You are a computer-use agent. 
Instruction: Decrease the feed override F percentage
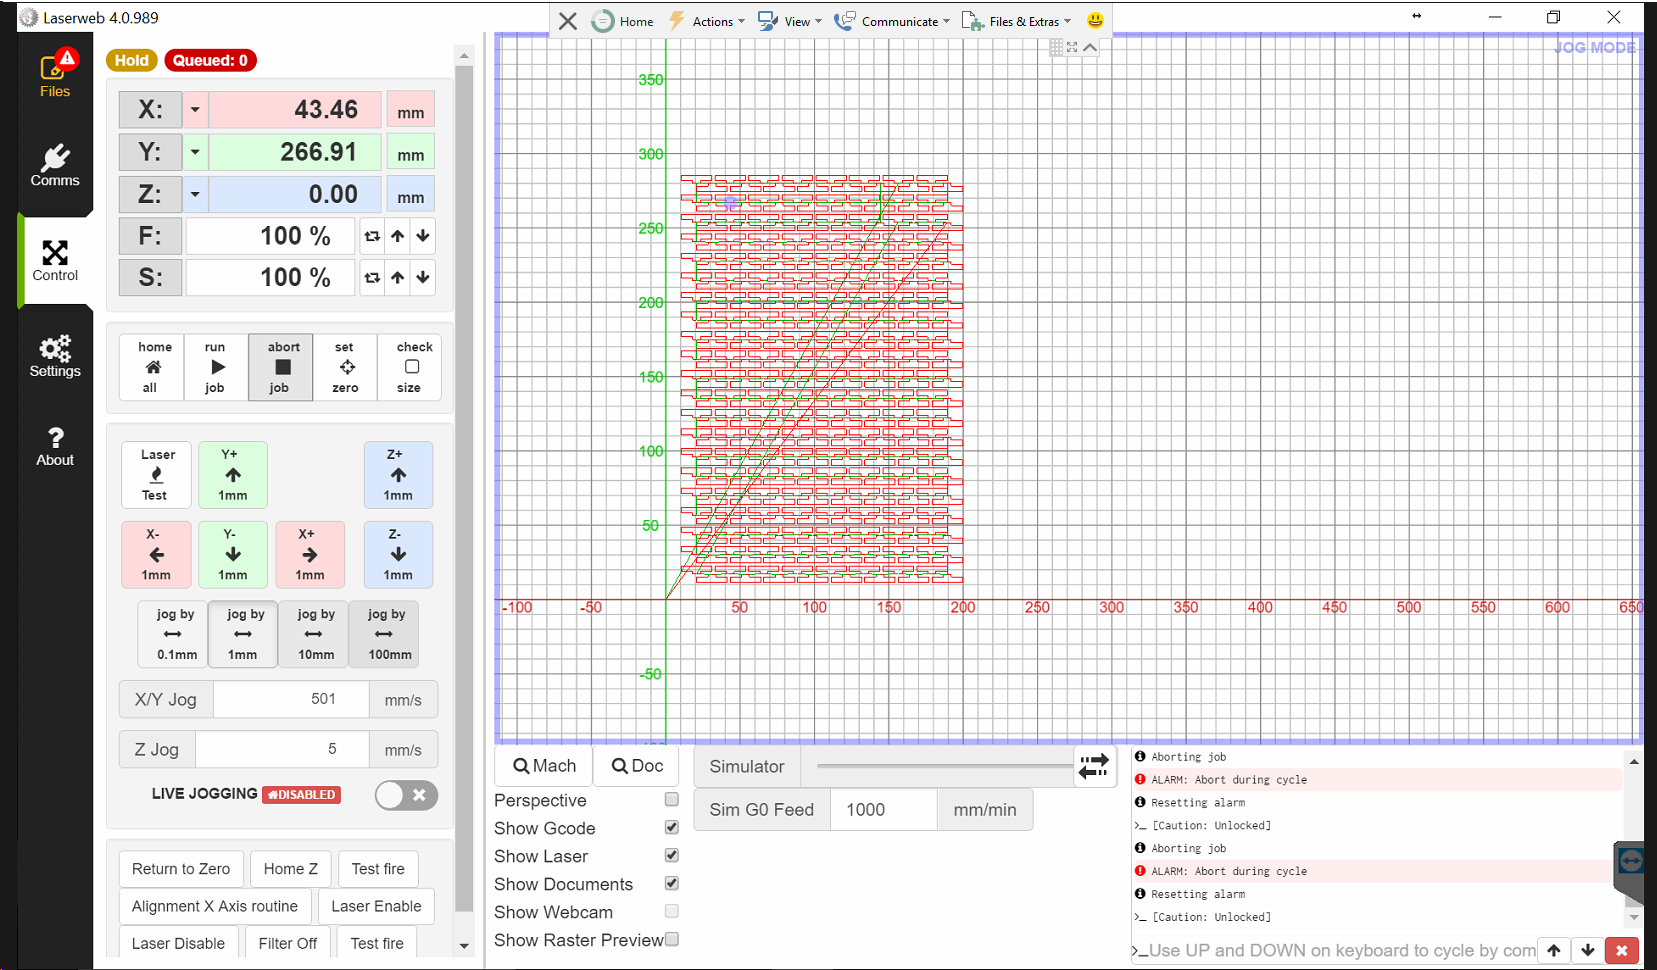(423, 236)
